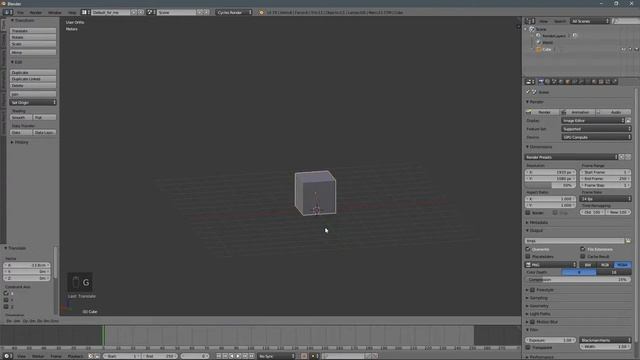Click the output folder browse icon
This screenshot has width=640, height=360.
point(628,241)
